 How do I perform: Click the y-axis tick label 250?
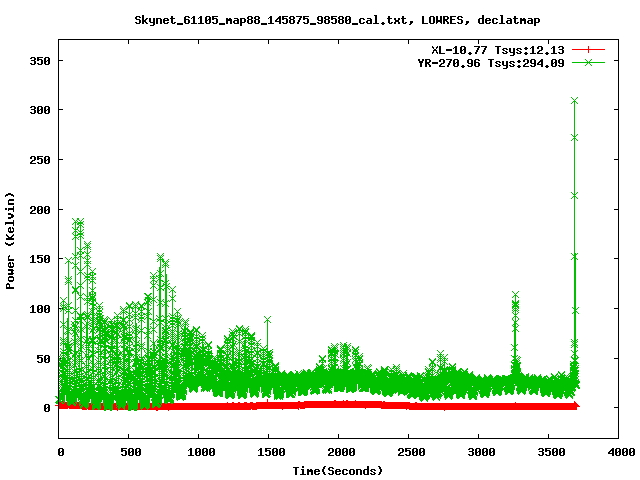[x=38, y=159]
